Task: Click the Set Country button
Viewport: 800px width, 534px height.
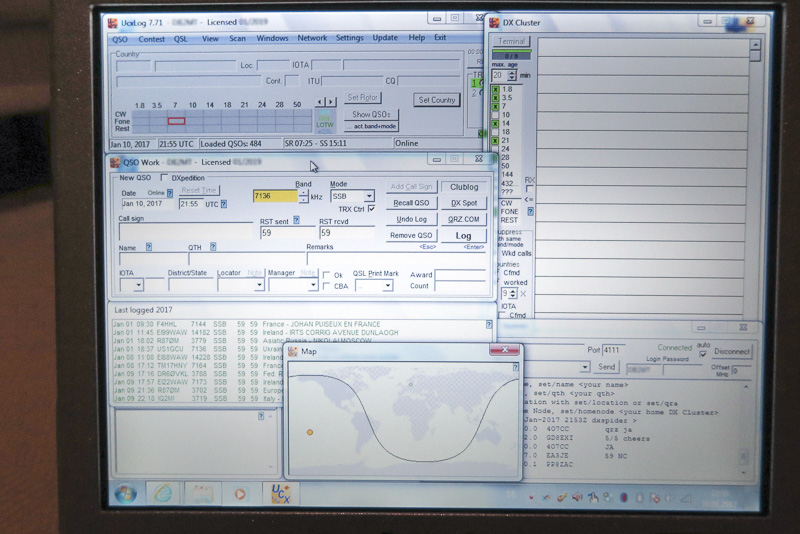Action: point(437,100)
